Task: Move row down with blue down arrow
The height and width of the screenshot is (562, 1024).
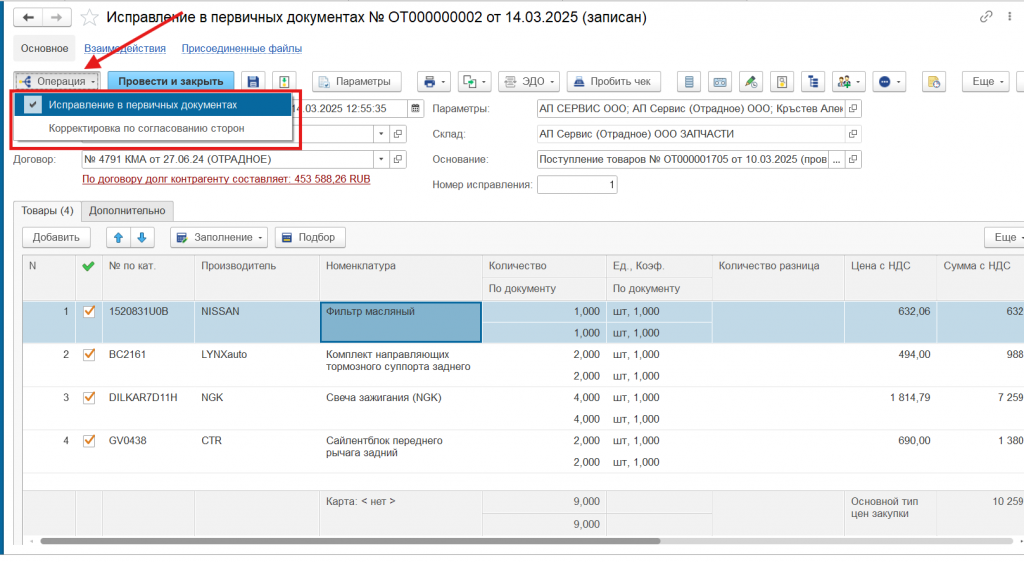Action: click(x=142, y=237)
